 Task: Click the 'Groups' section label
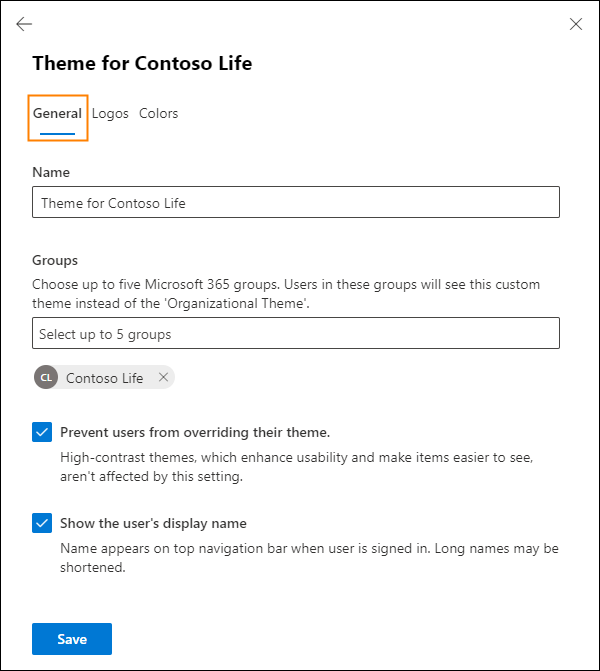pos(55,260)
